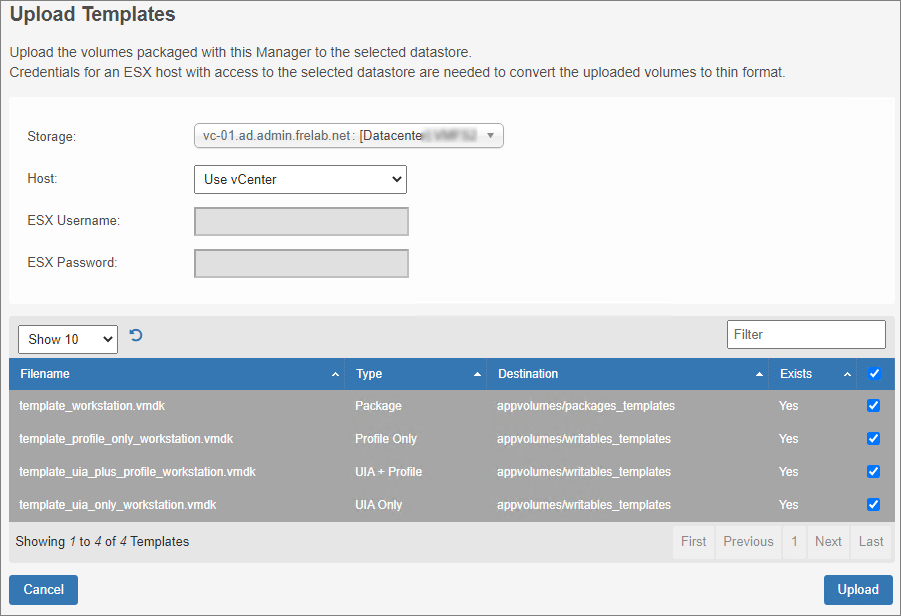Sort by Exists column arrow
Screen dimensions: 901x616
847,374
